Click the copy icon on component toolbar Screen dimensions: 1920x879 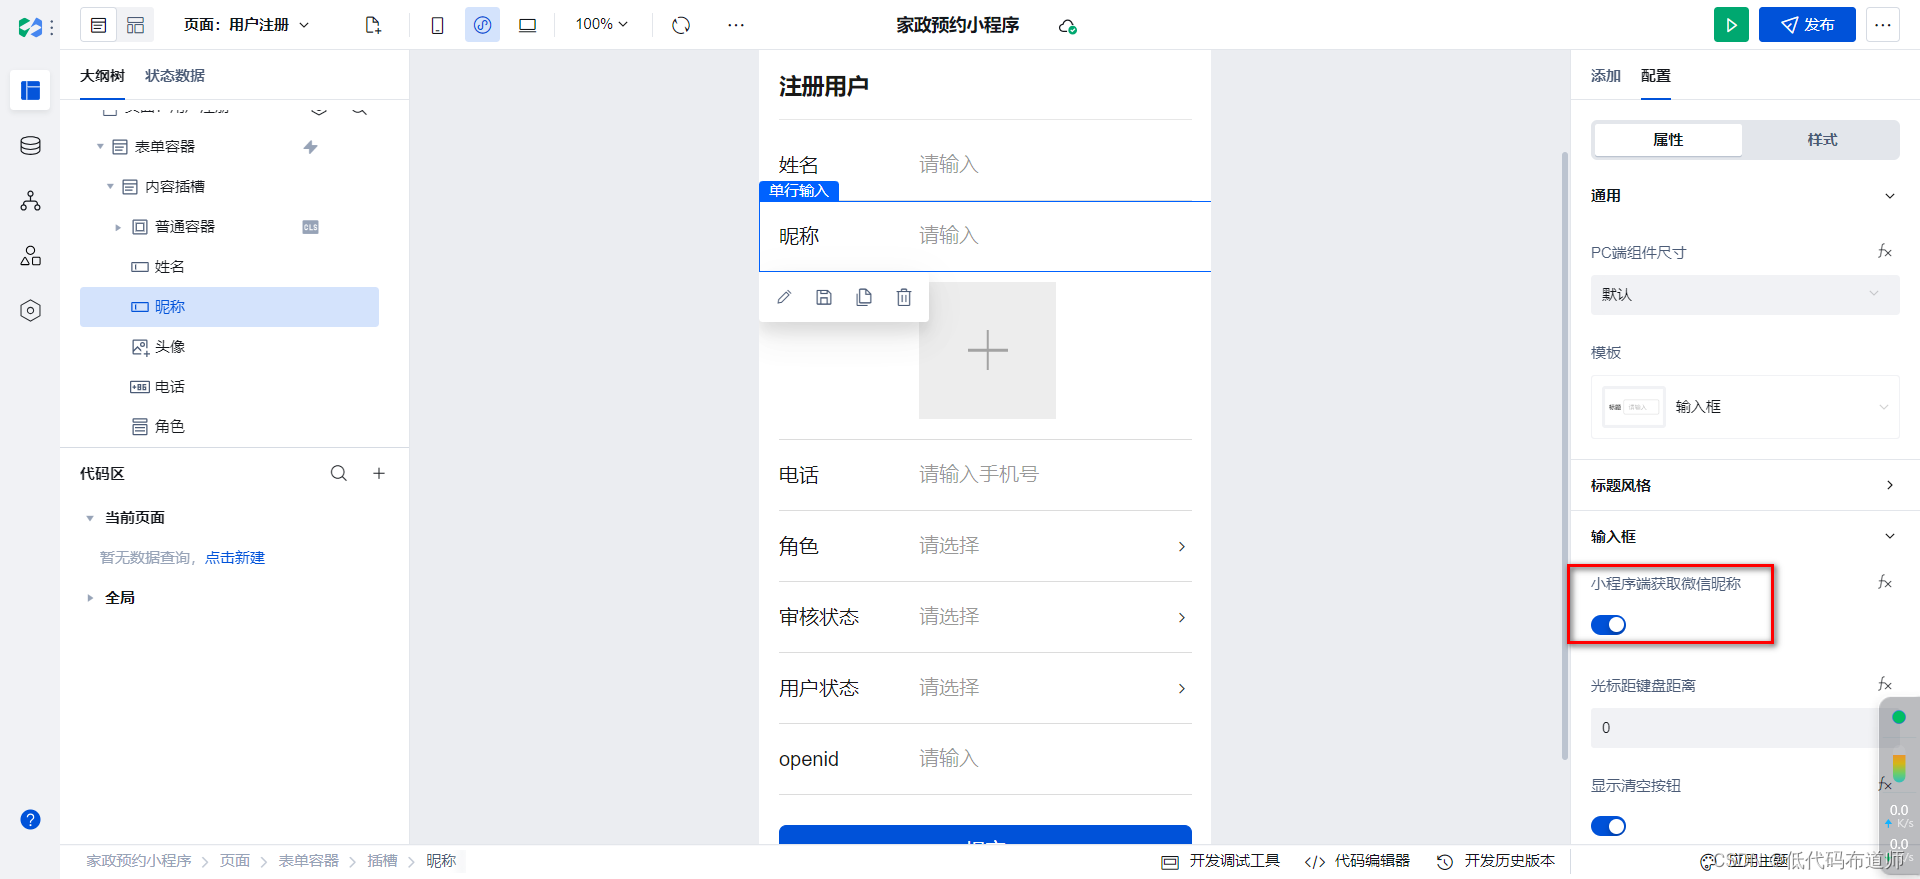click(x=864, y=297)
